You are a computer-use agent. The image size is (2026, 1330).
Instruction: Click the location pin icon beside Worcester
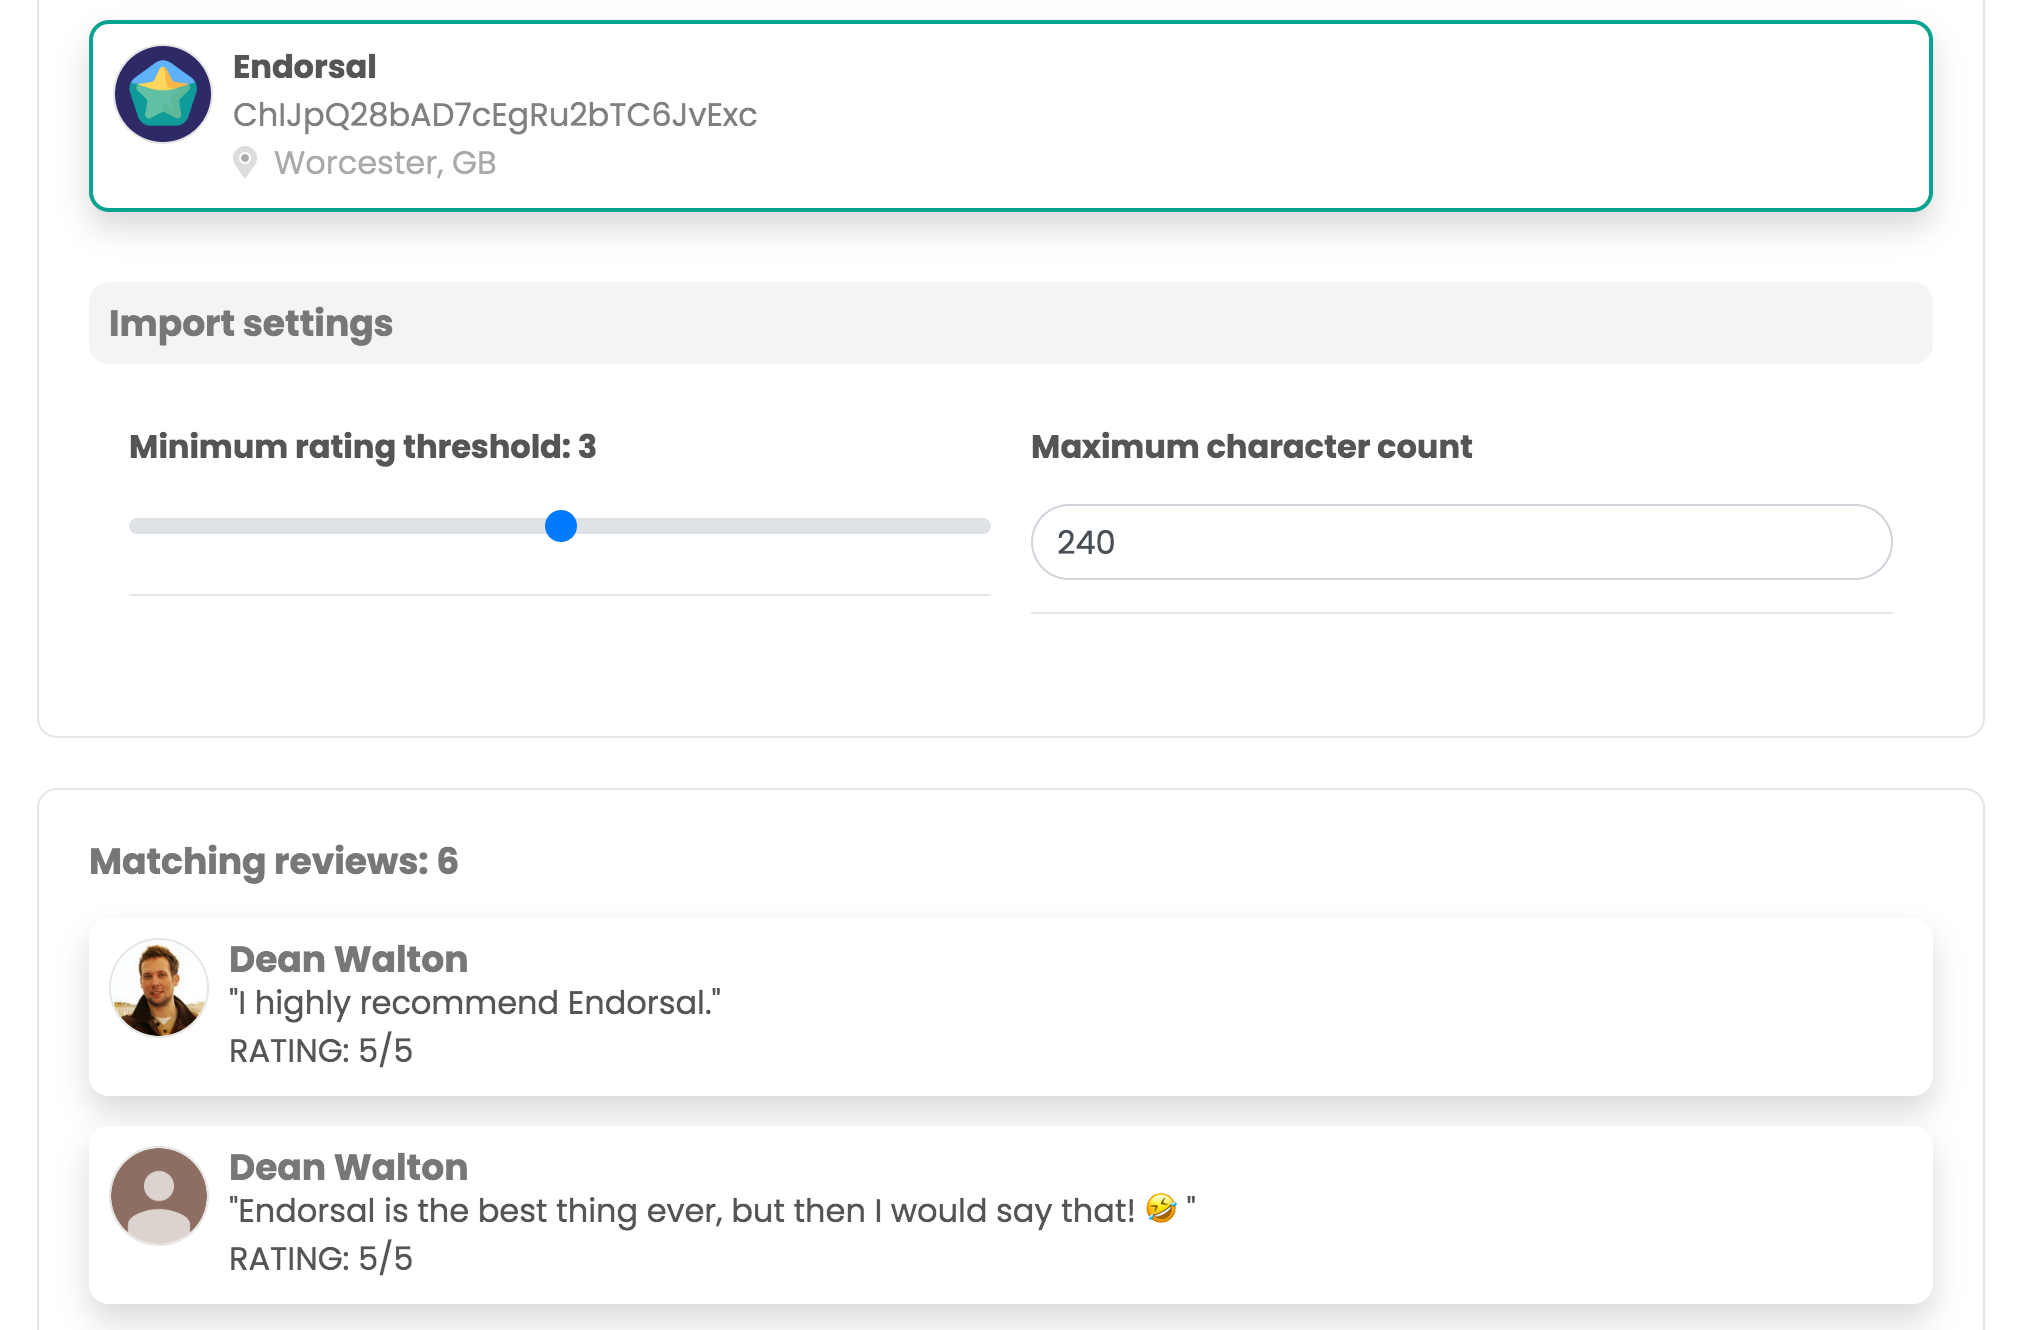point(245,162)
